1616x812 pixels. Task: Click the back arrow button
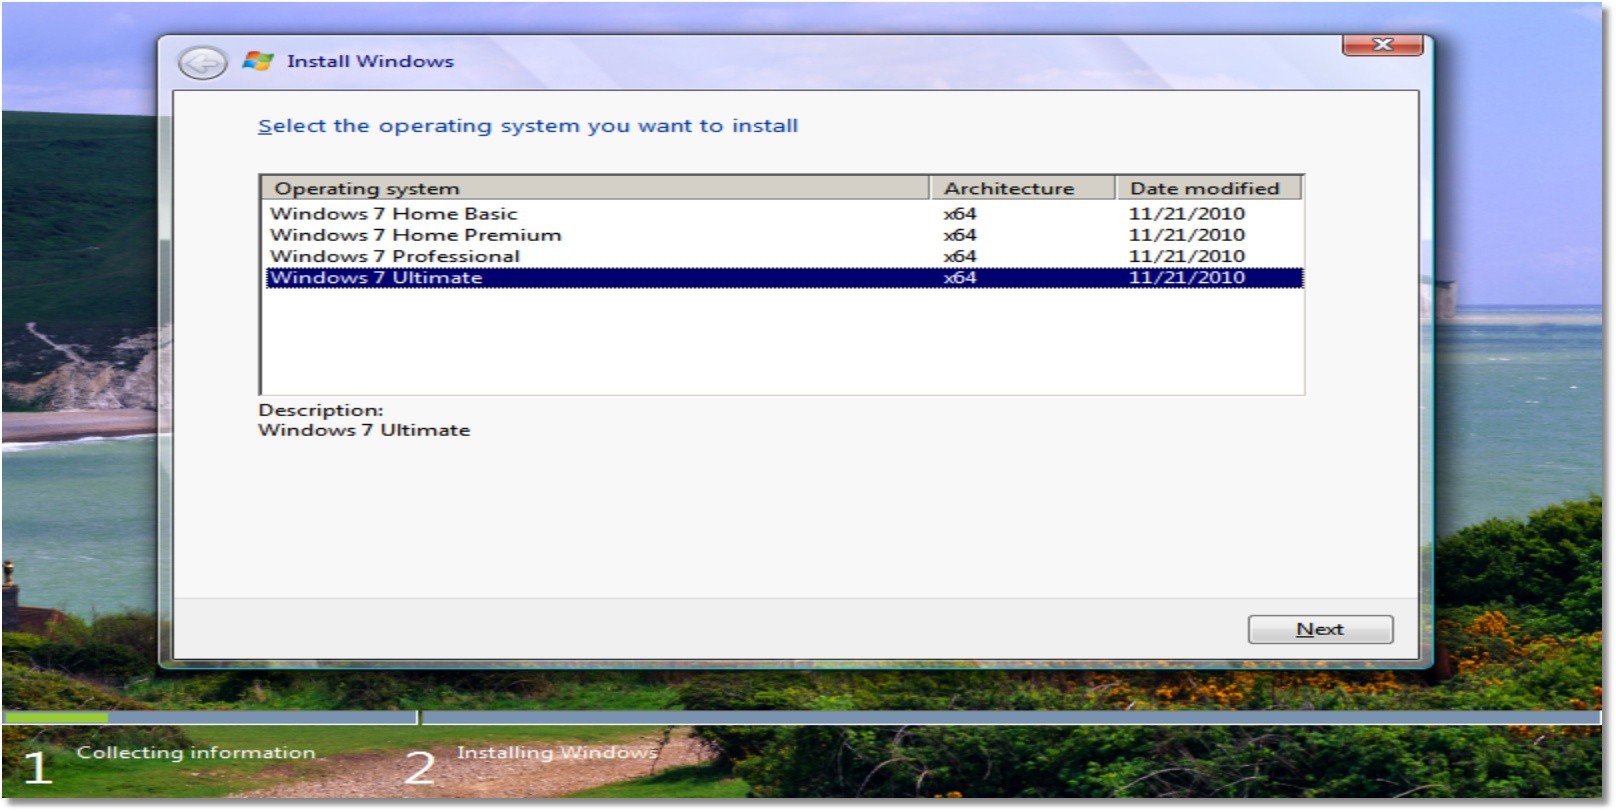[x=202, y=63]
